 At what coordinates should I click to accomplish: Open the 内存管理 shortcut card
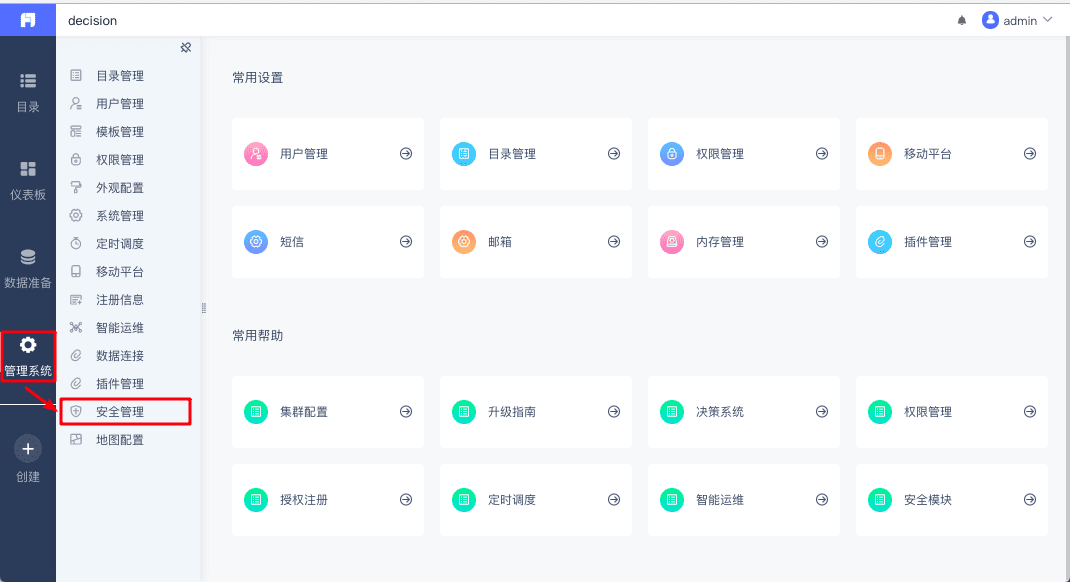click(x=743, y=242)
